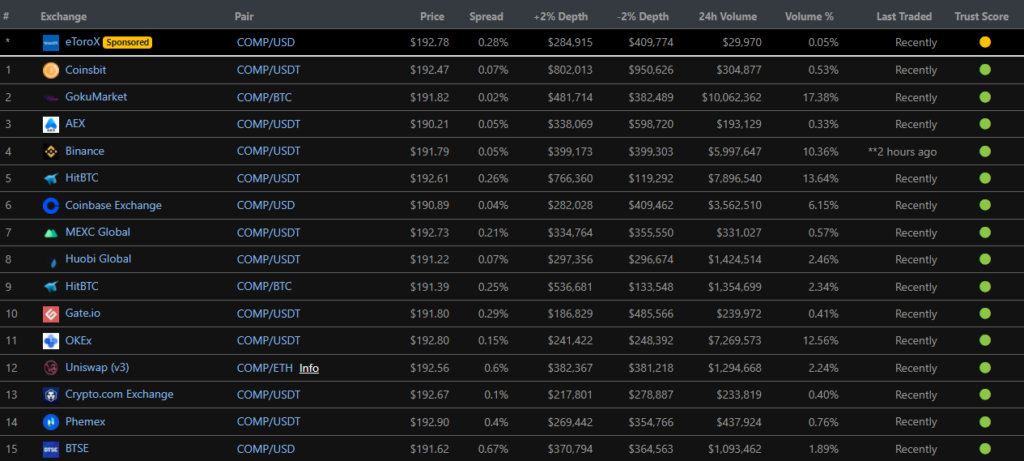Sort by the # rank column header
The width and height of the screenshot is (1024, 461).
tap(6, 16)
